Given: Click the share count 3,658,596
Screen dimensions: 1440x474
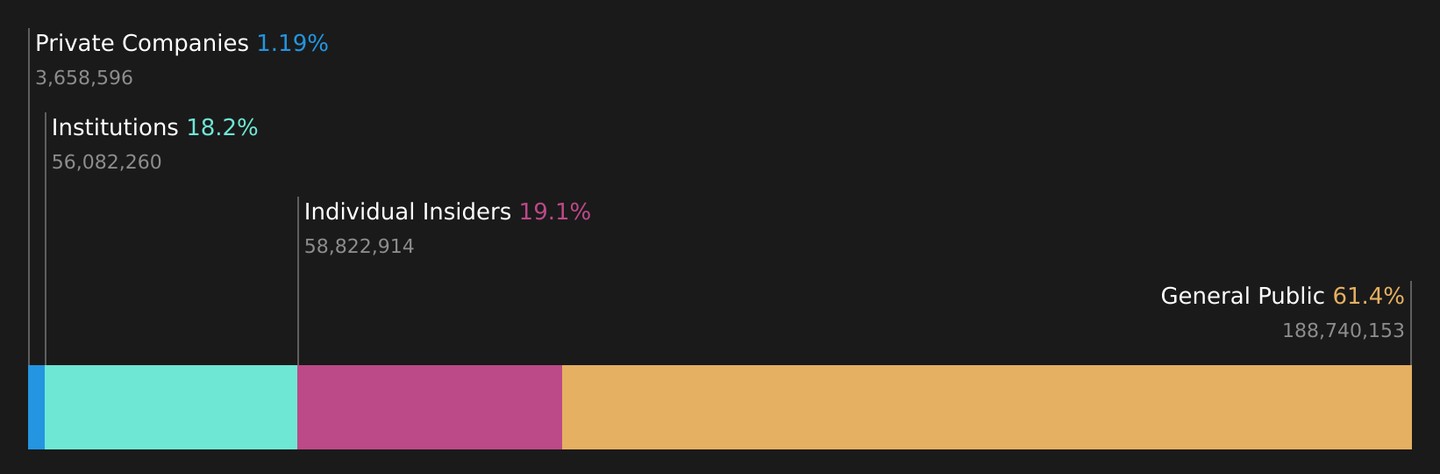Looking at the screenshot, I should pyautogui.click(x=84, y=78).
